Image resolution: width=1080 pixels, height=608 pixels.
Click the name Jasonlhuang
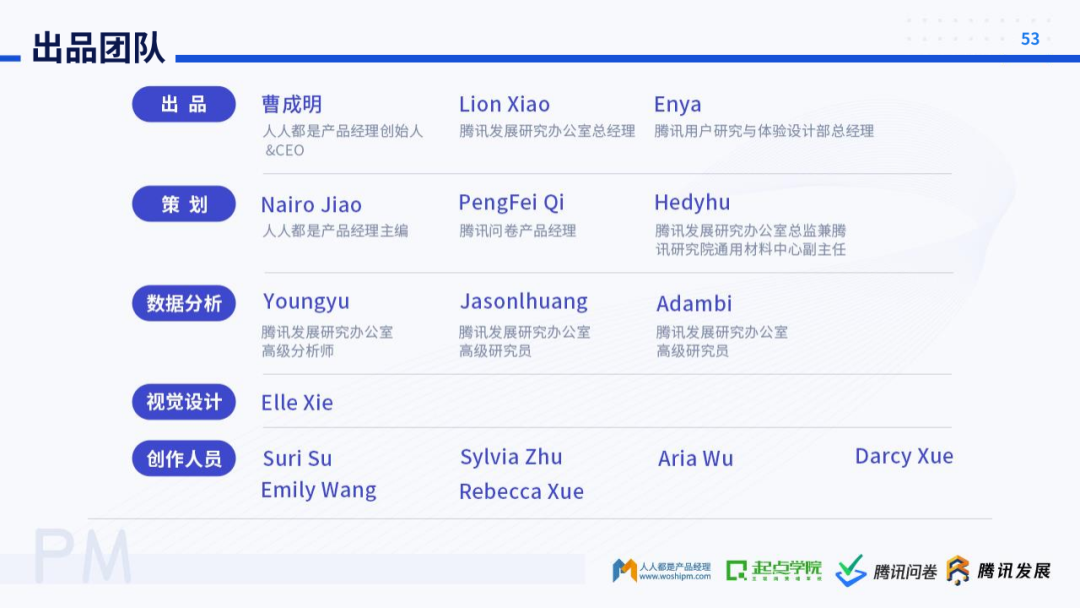click(x=523, y=302)
